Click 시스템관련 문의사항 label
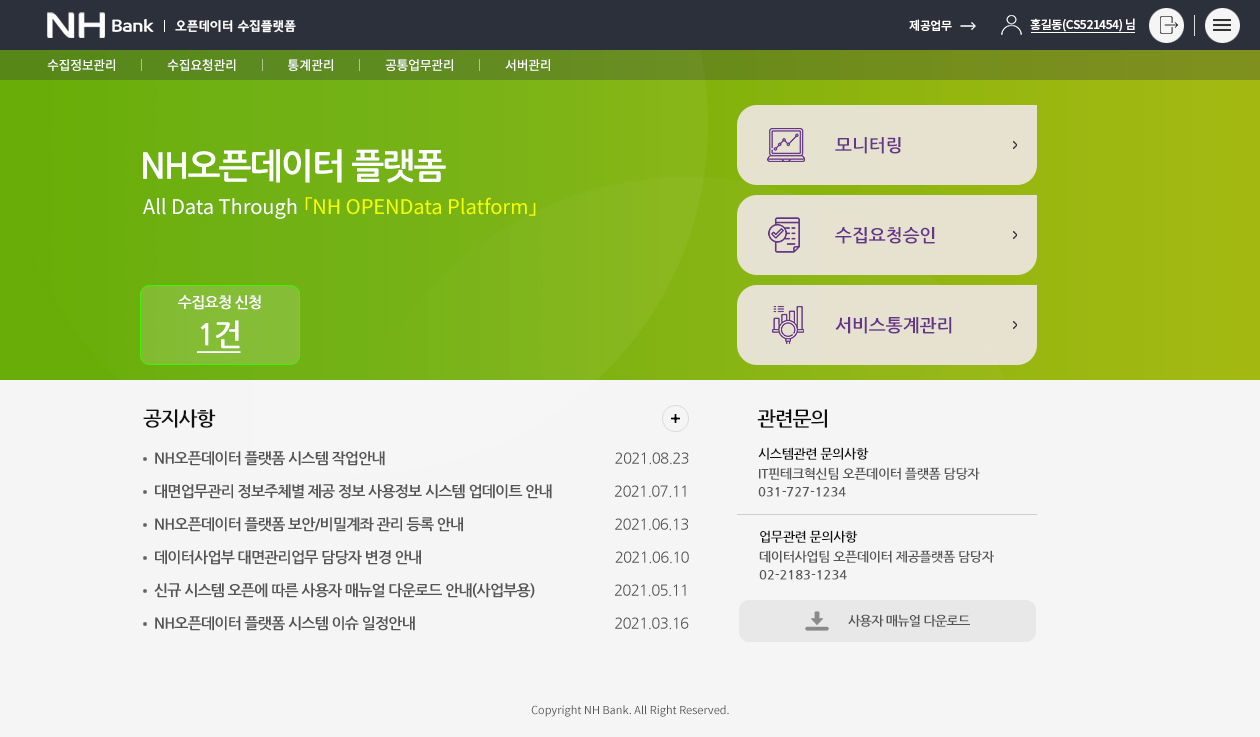Screen dimensions: 1260x737 pyautogui.click(x=813, y=454)
